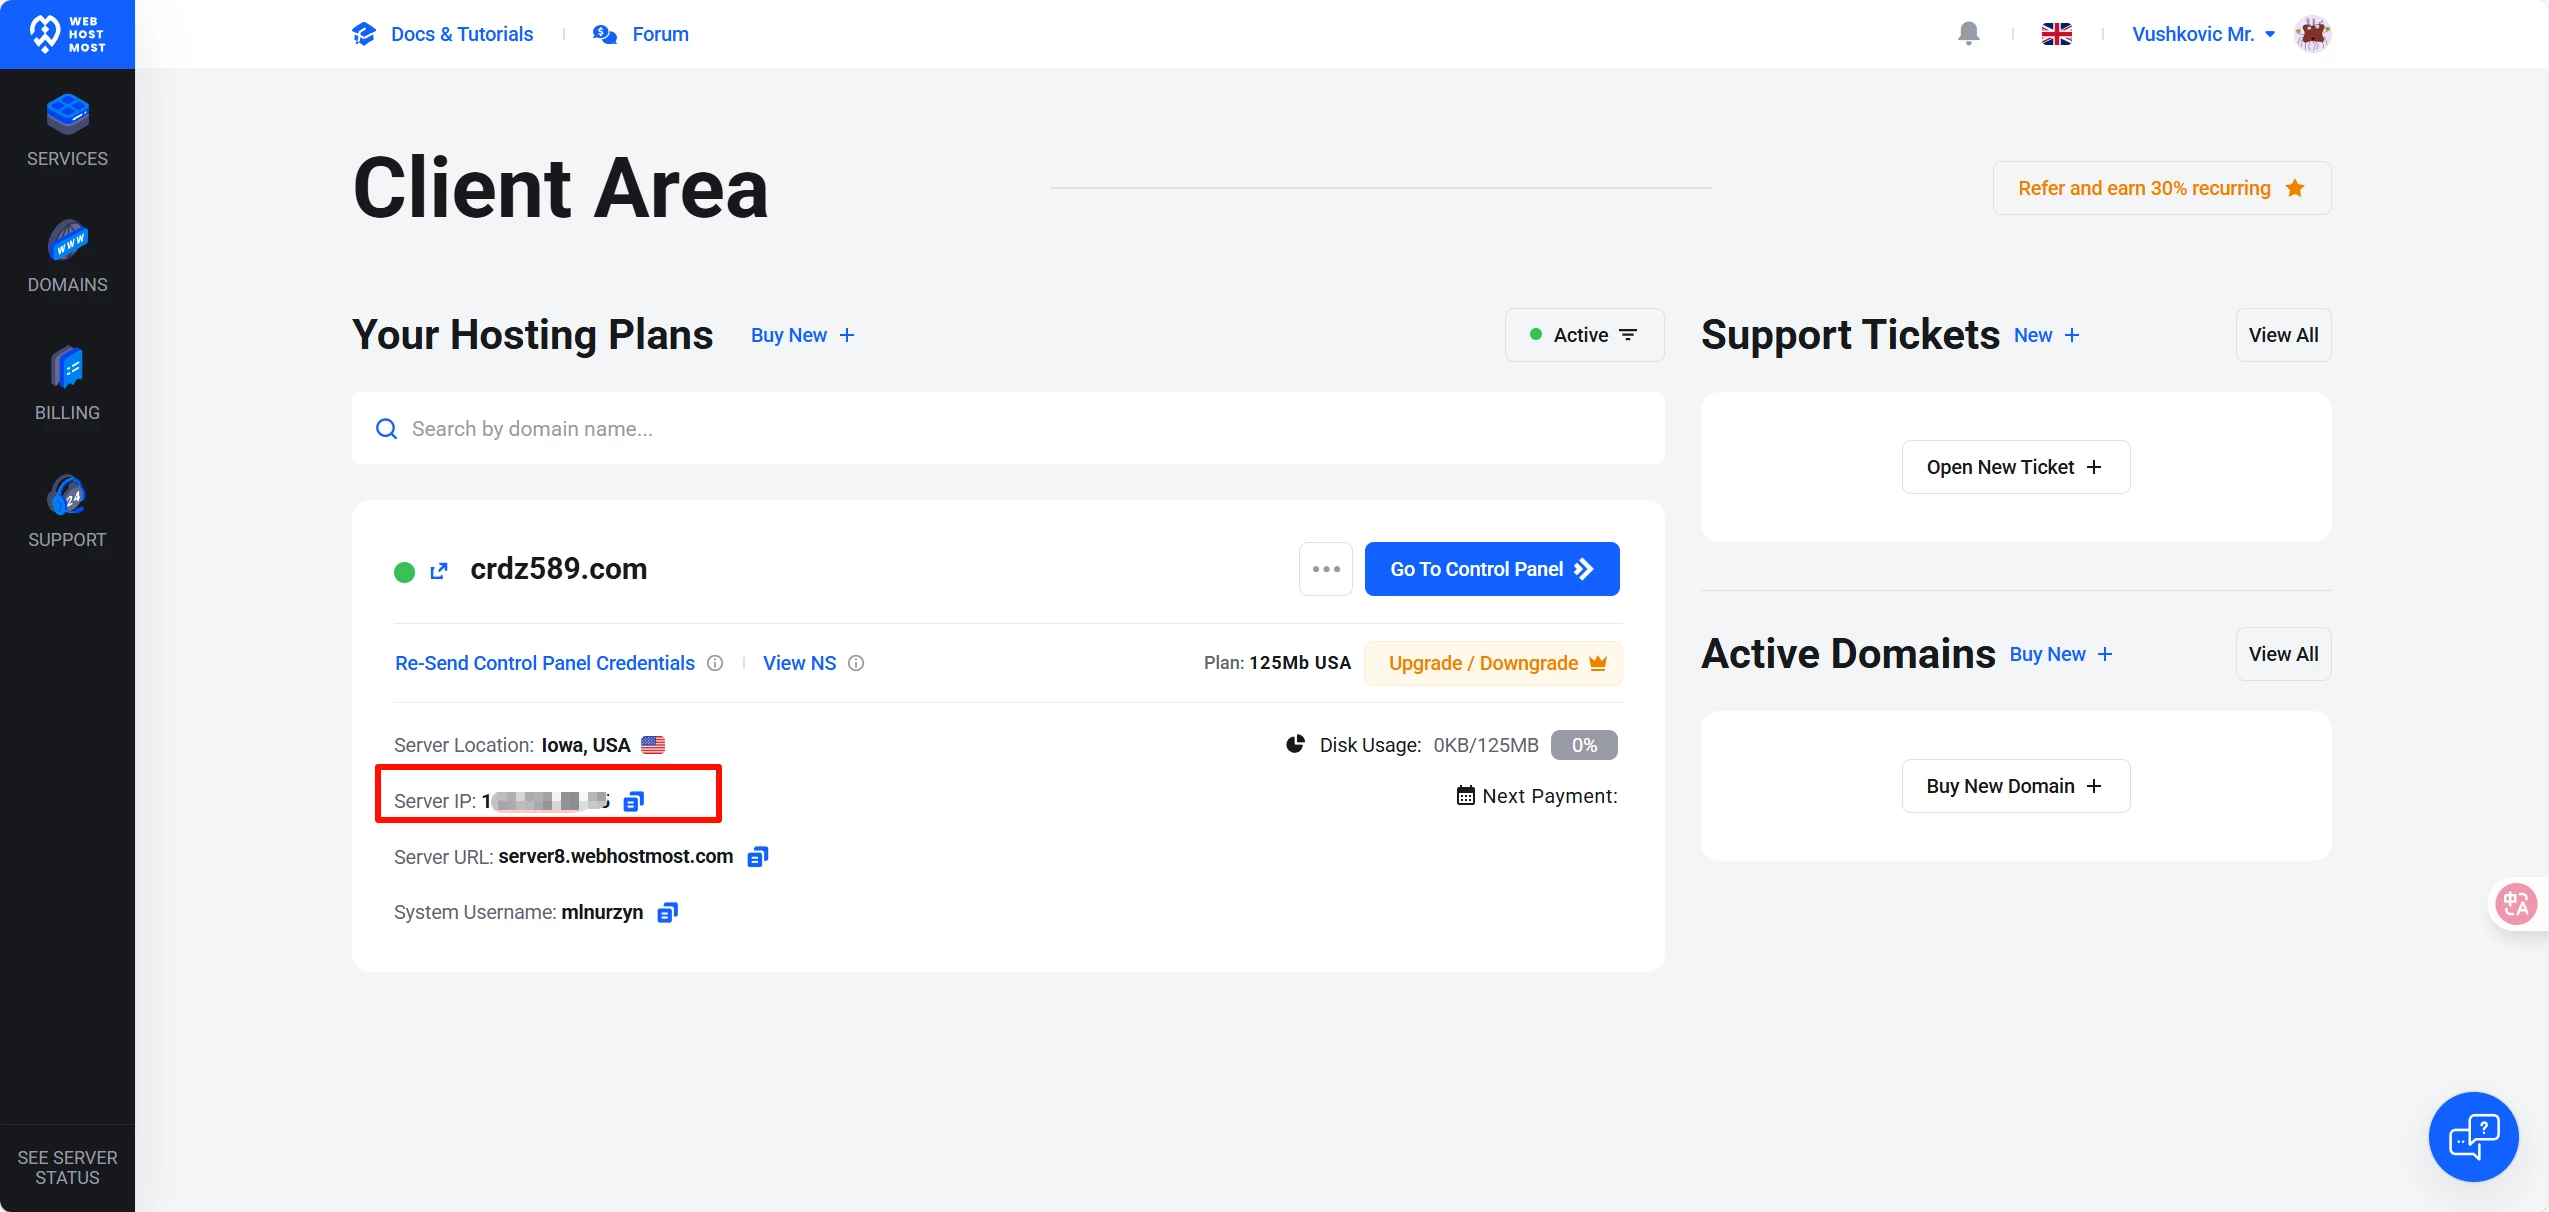Show info tooltip next to View NS

pos(856,663)
